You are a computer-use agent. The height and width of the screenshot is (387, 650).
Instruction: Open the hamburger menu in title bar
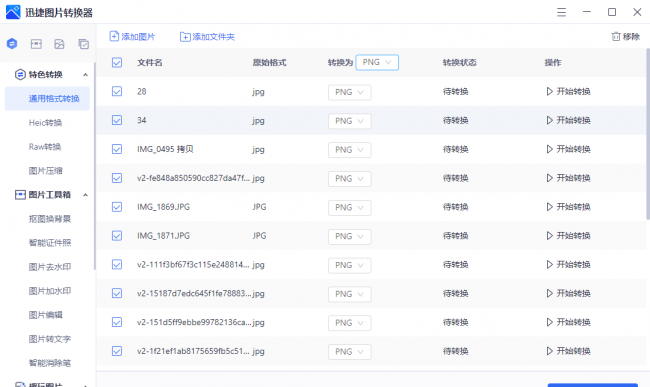(x=561, y=12)
